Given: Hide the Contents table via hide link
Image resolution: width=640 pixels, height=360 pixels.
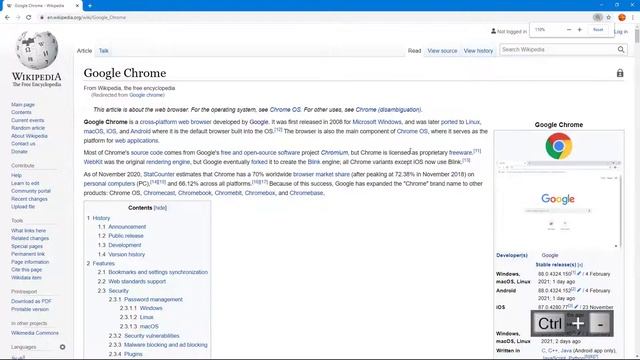Looking at the screenshot, I should 160,208.
